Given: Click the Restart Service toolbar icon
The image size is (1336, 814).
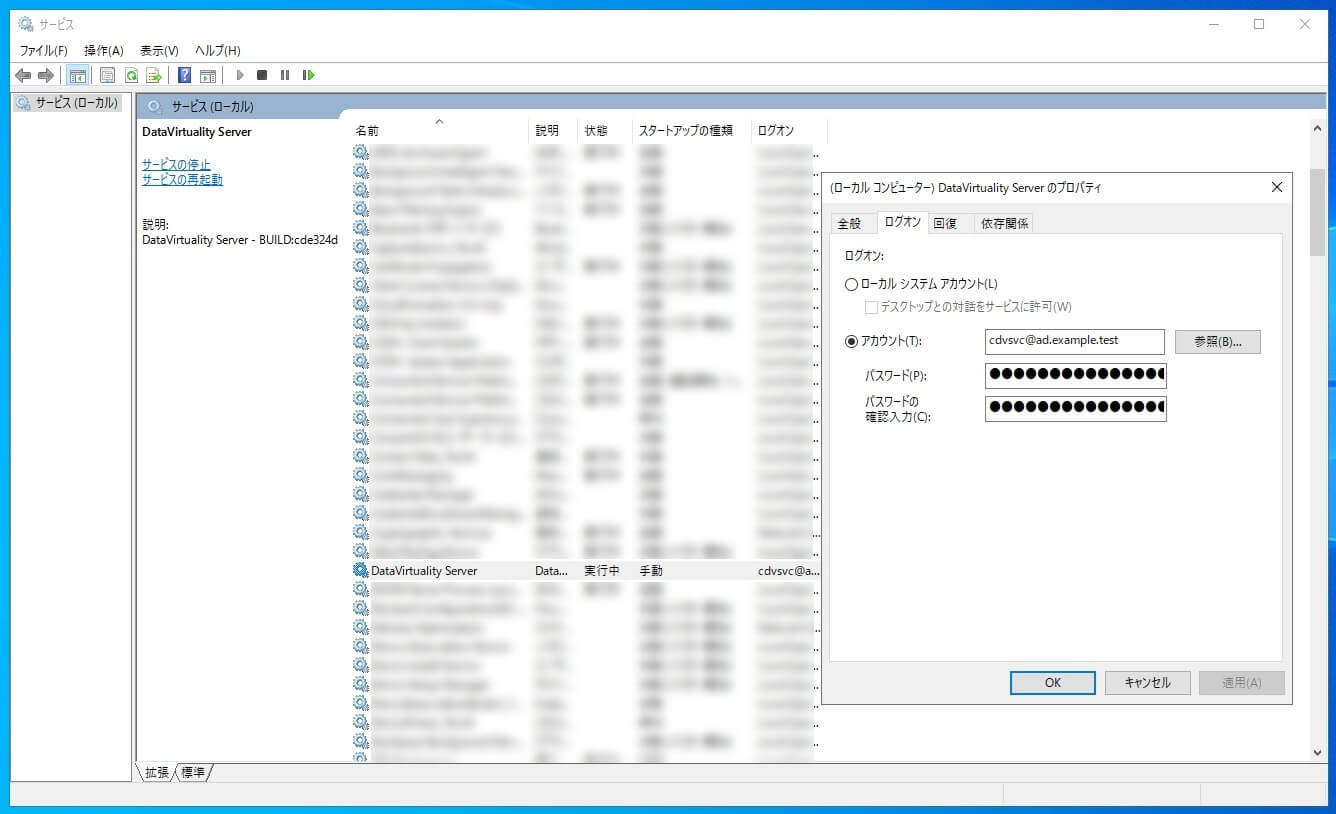Looking at the screenshot, I should [x=309, y=75].
